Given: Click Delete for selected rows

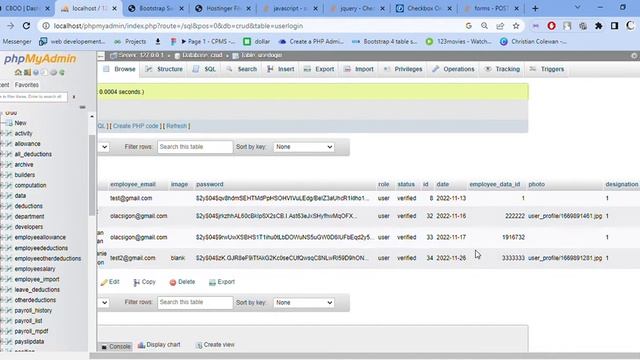Looking at the screenshot, I should coord(182,282).
